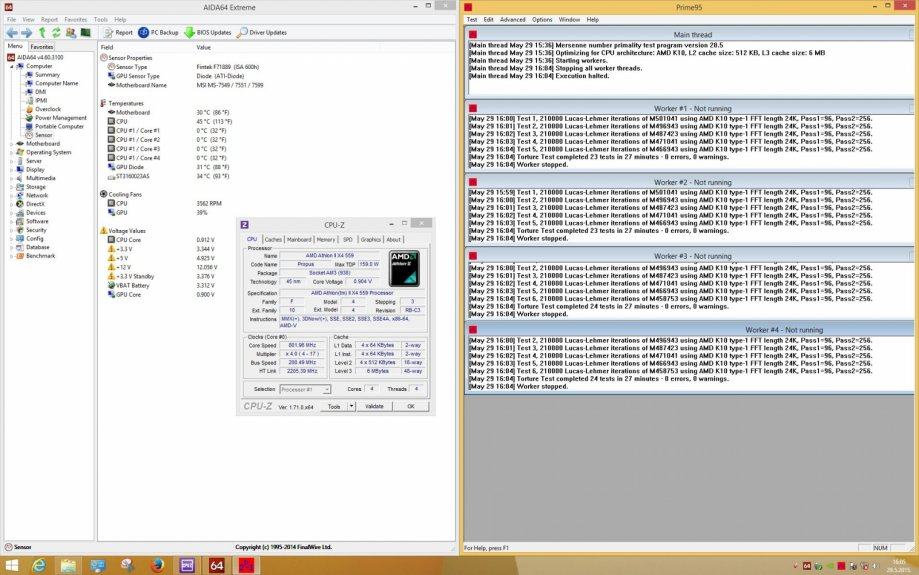Screen dimensions: 919x575
Task: Switch to Mainboard tab in CPU-Z
Action: [x=299, y=239]
